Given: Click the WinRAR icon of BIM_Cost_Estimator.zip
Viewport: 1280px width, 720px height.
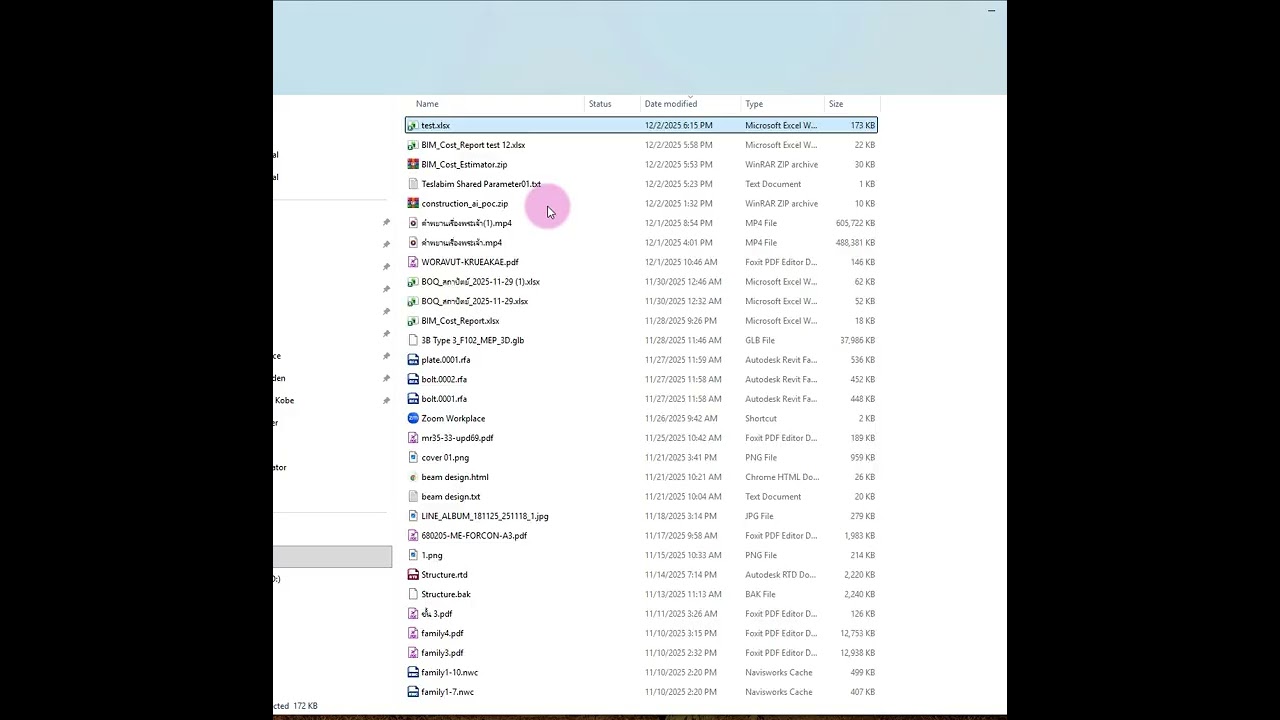Looking at the screenshot, I should (x=413, y=164).
